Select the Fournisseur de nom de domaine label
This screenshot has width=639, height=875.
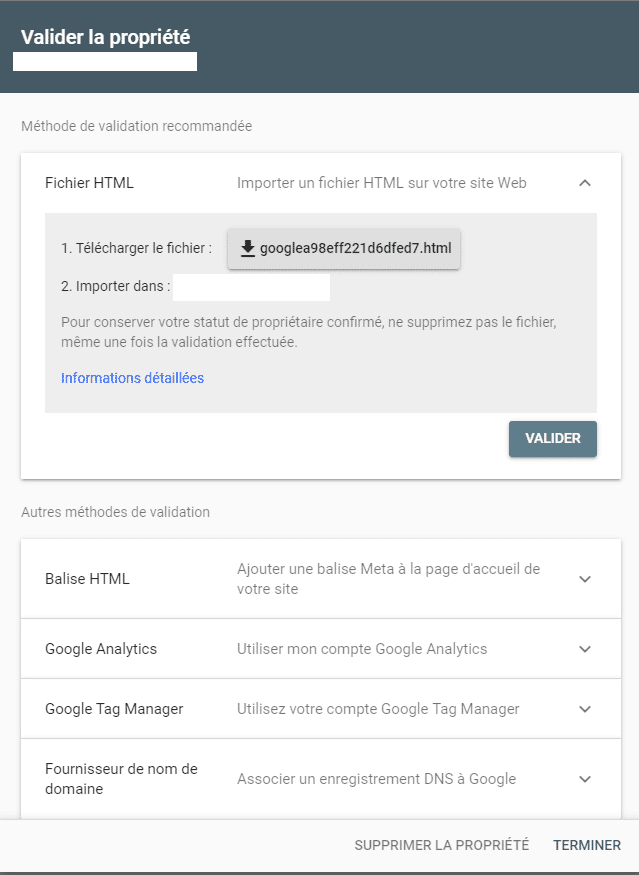(x=121, y=779)
